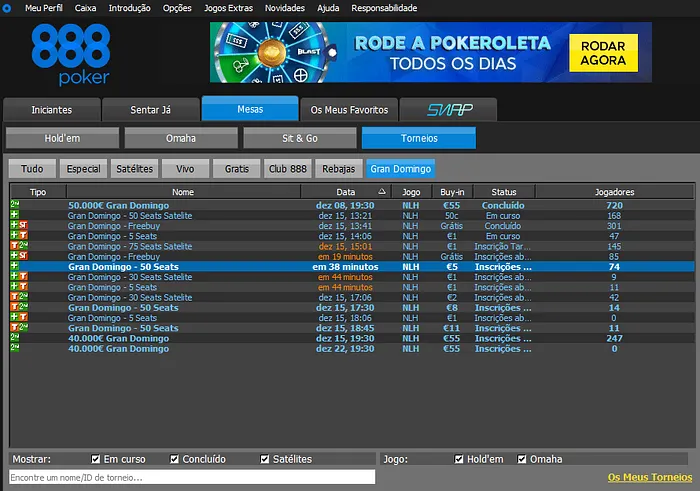Uncheck the Hold'em game checkbox
The height and width of the screenshot is (491, 700).
tap(458, 459)
